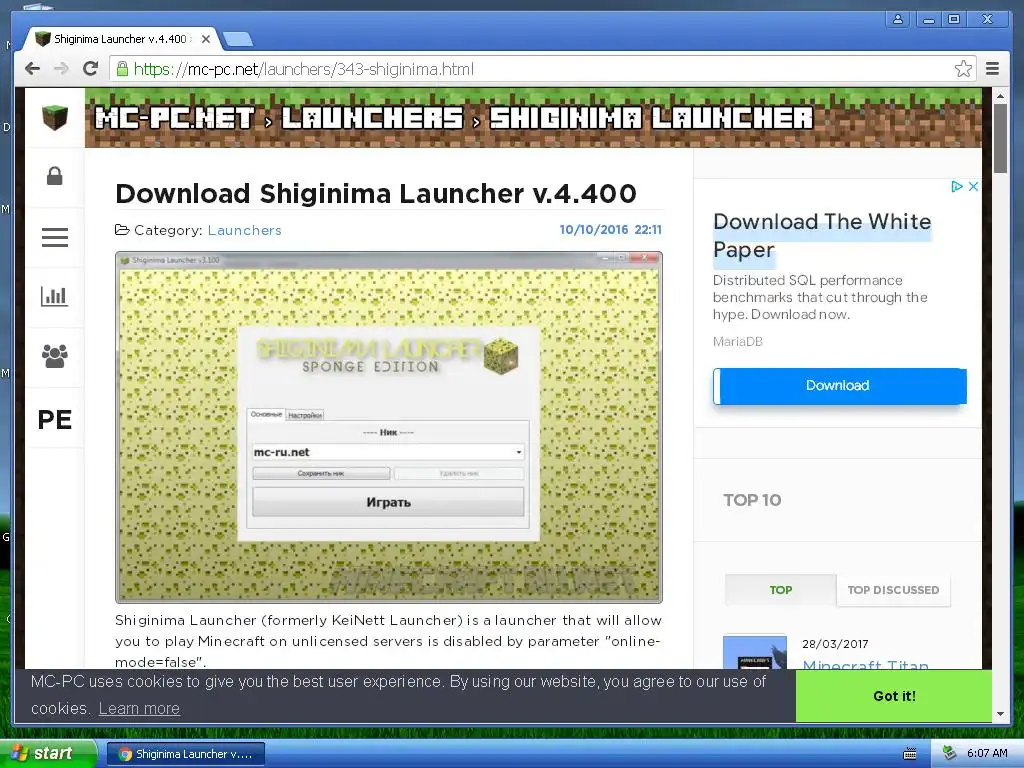Close the ad with the X icon
Image resolution: width=1024 pixels, height=768 pixels.
[973, 187]
